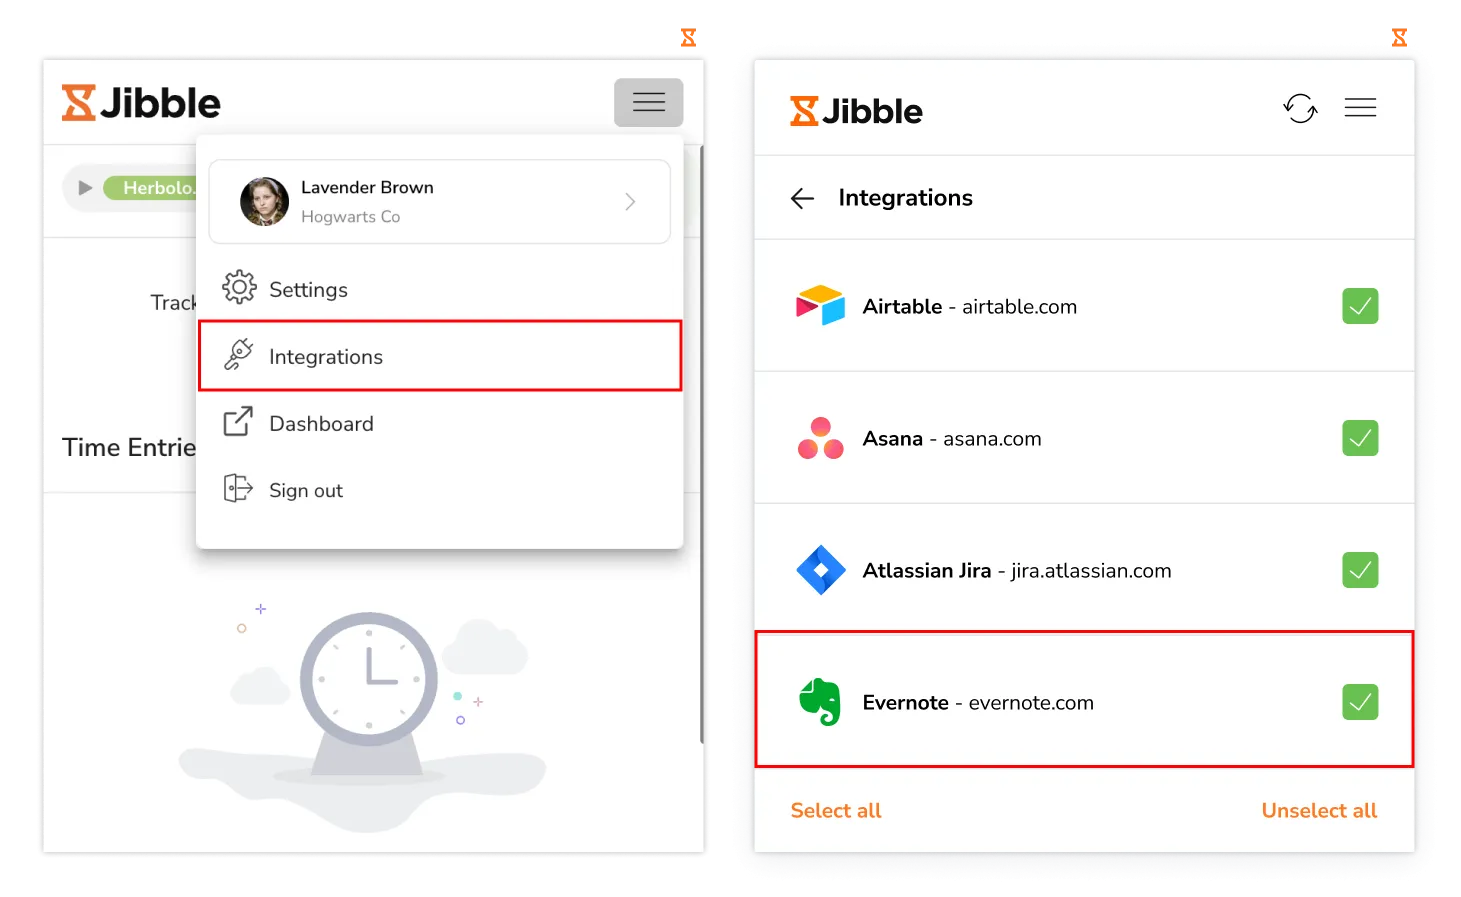Uncheck the Airtable integration checkbox
The height and width of the screenshot is (897, 1461).
1360,306
